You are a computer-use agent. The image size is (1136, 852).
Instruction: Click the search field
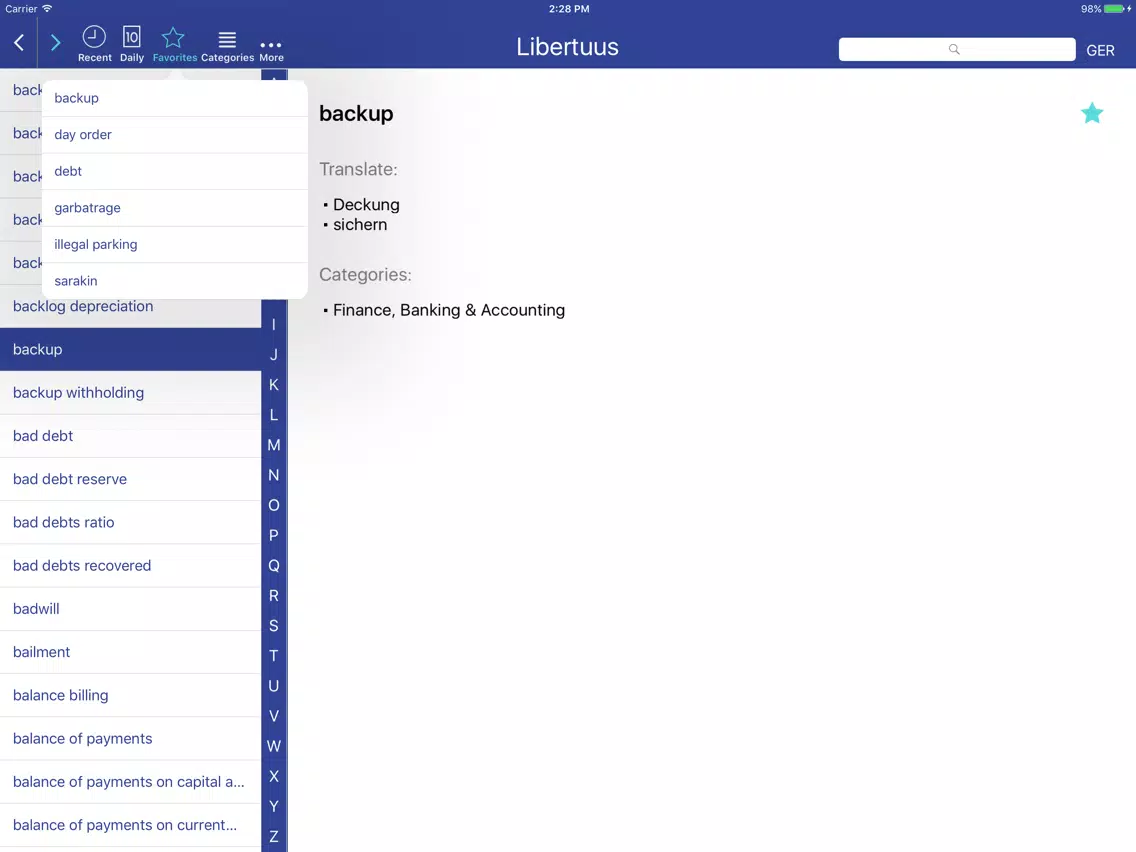956,49
